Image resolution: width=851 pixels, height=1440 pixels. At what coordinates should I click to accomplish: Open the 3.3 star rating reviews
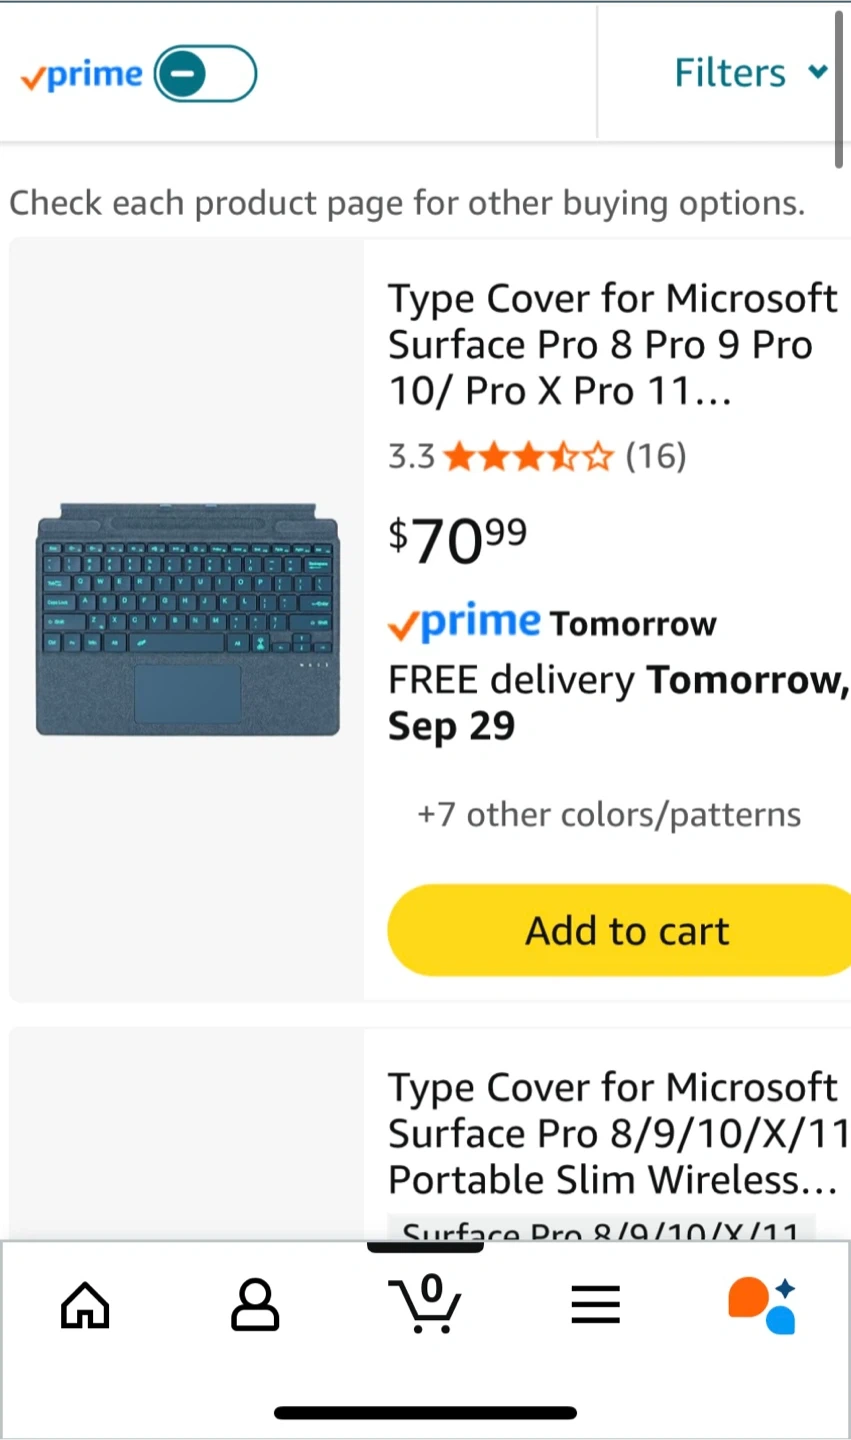tap(526, 457)
